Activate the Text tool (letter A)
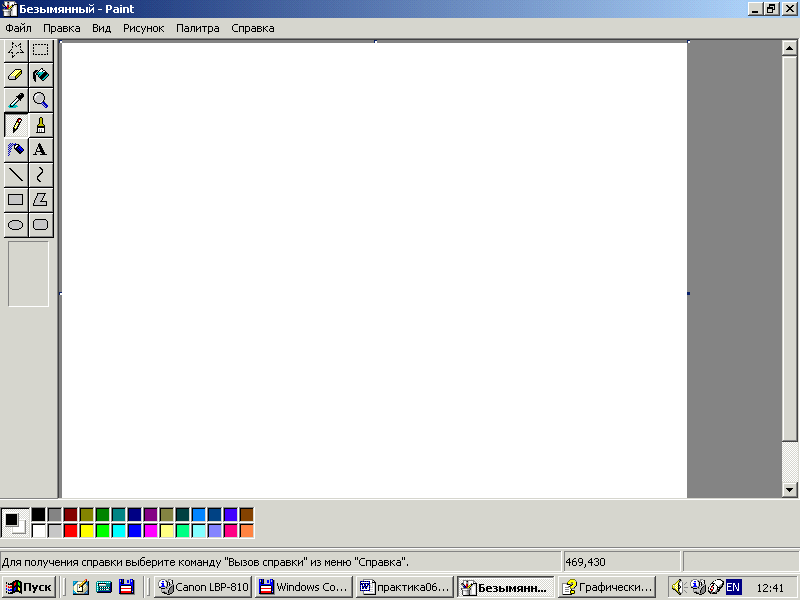The width and height of the screenshot is (800, 600). [x=41, y=150]
